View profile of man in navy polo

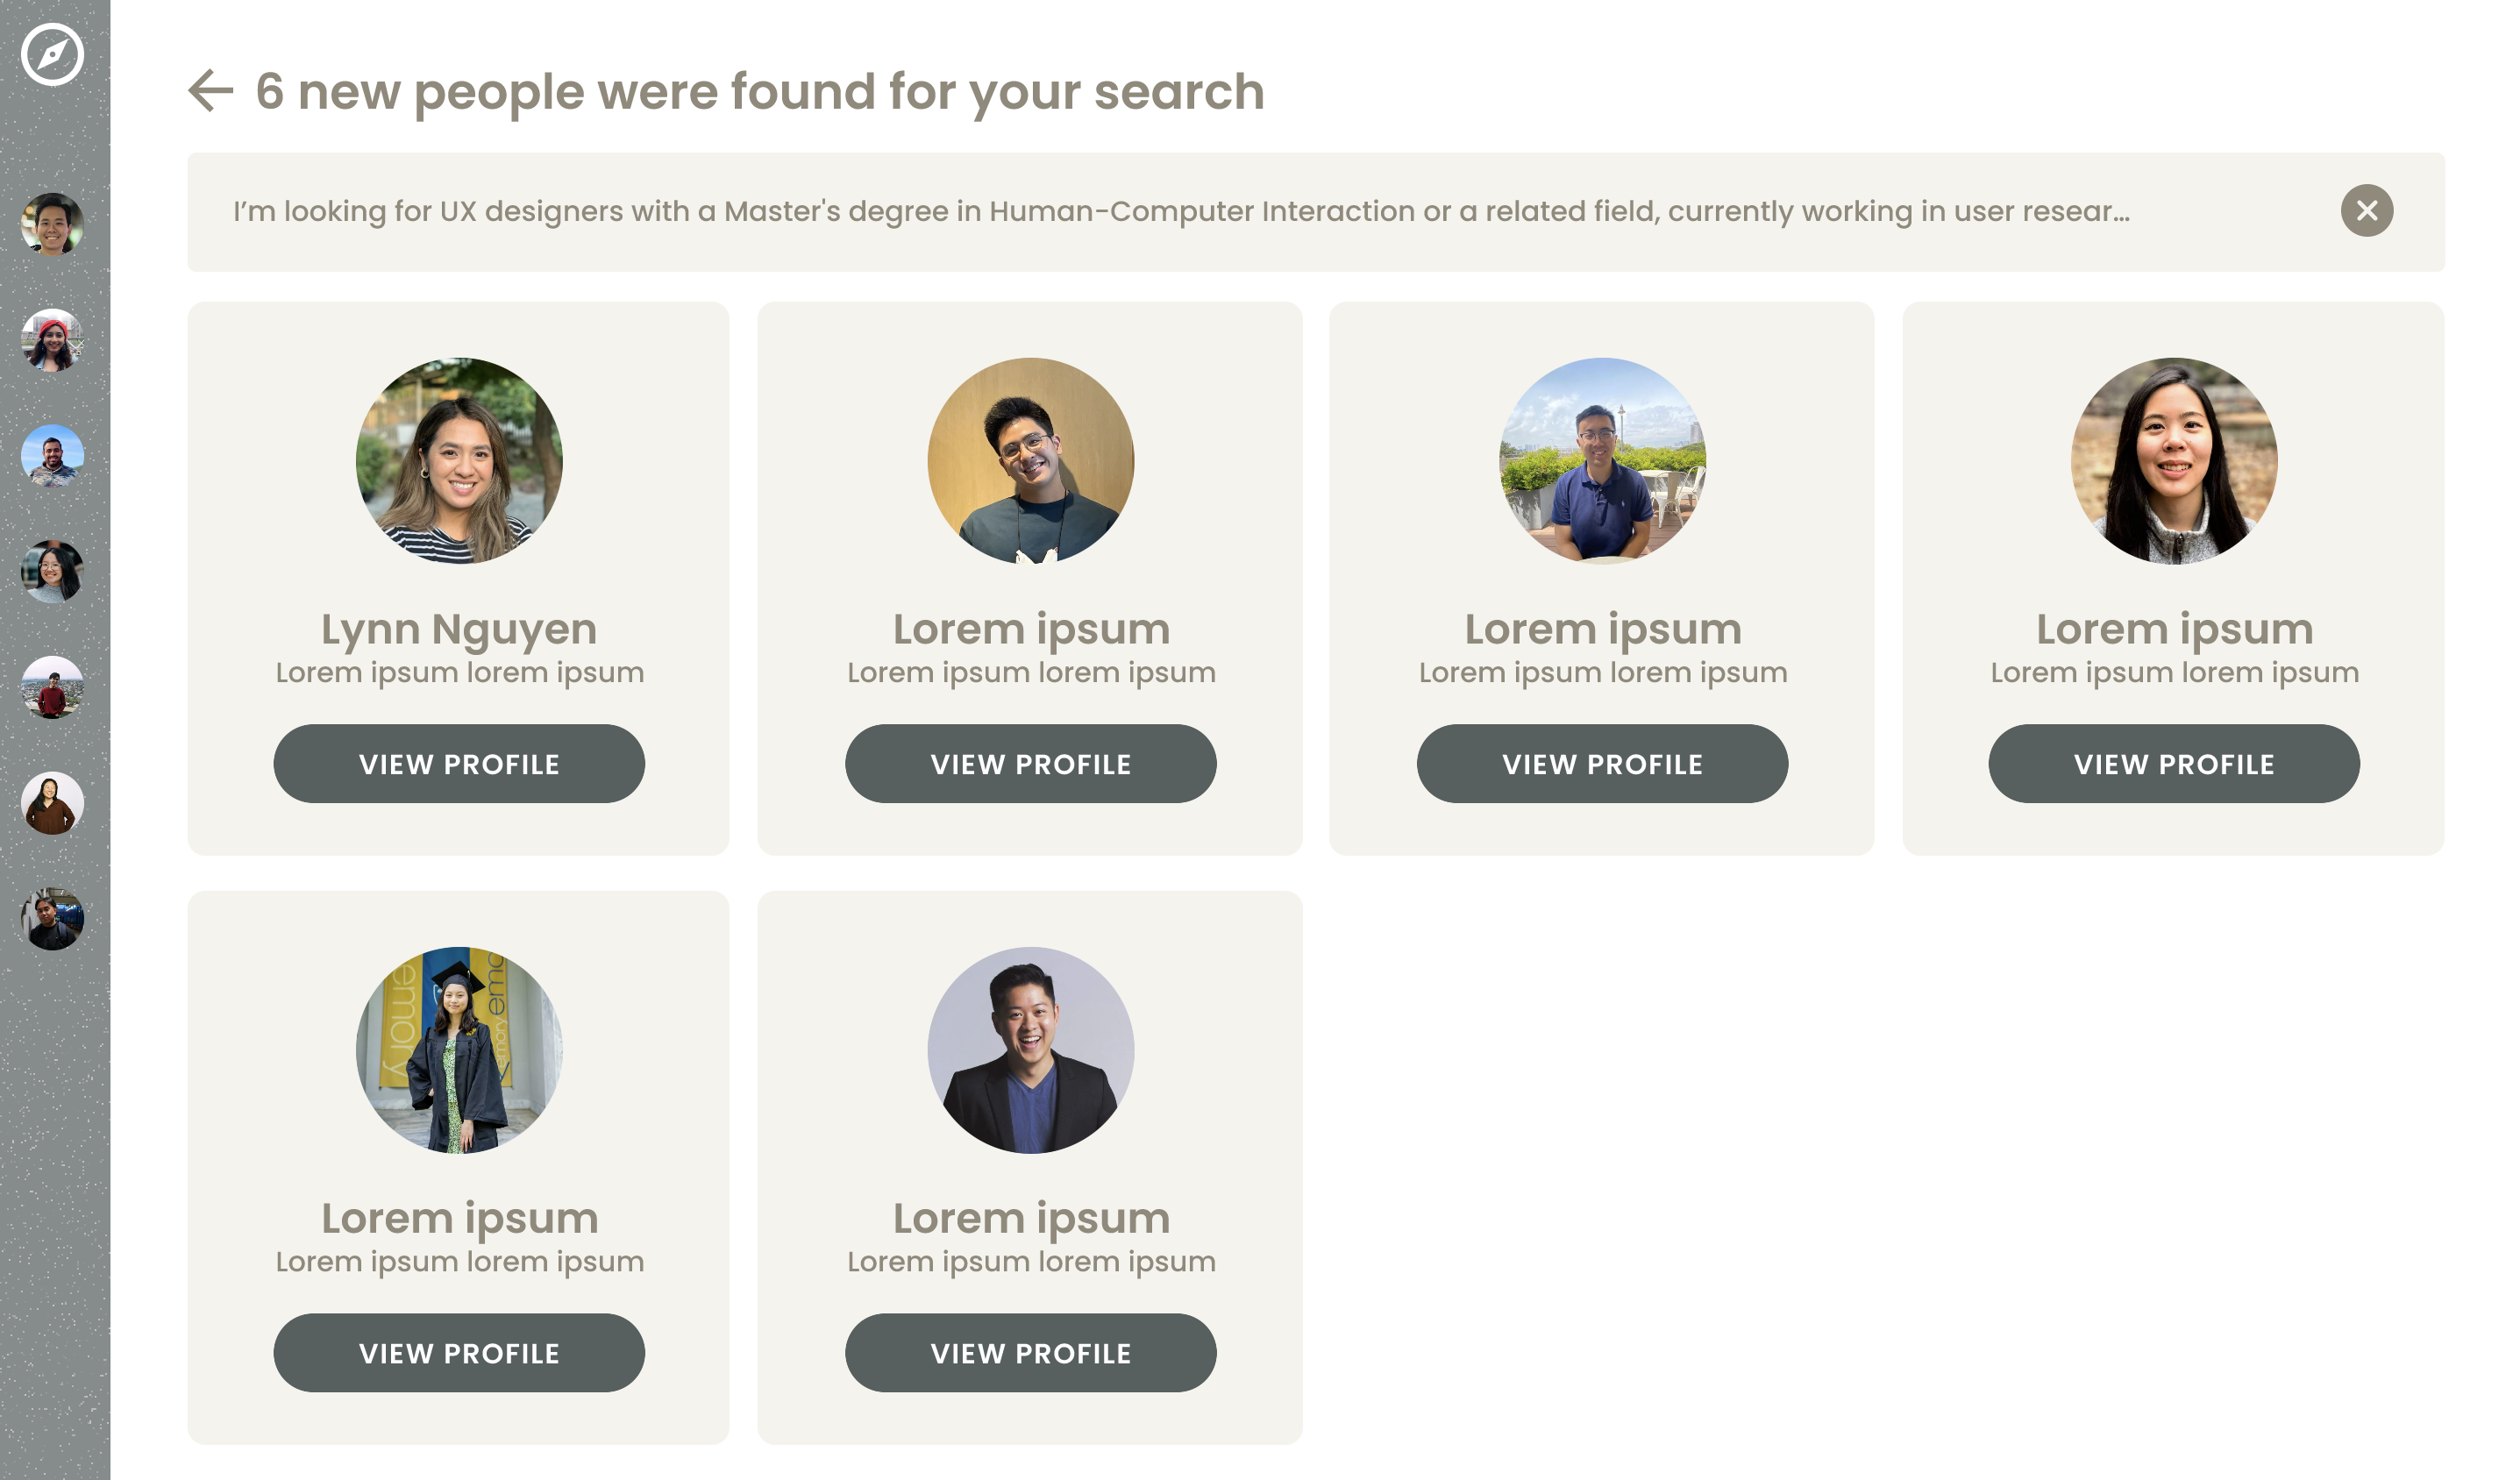[1602, 764]
